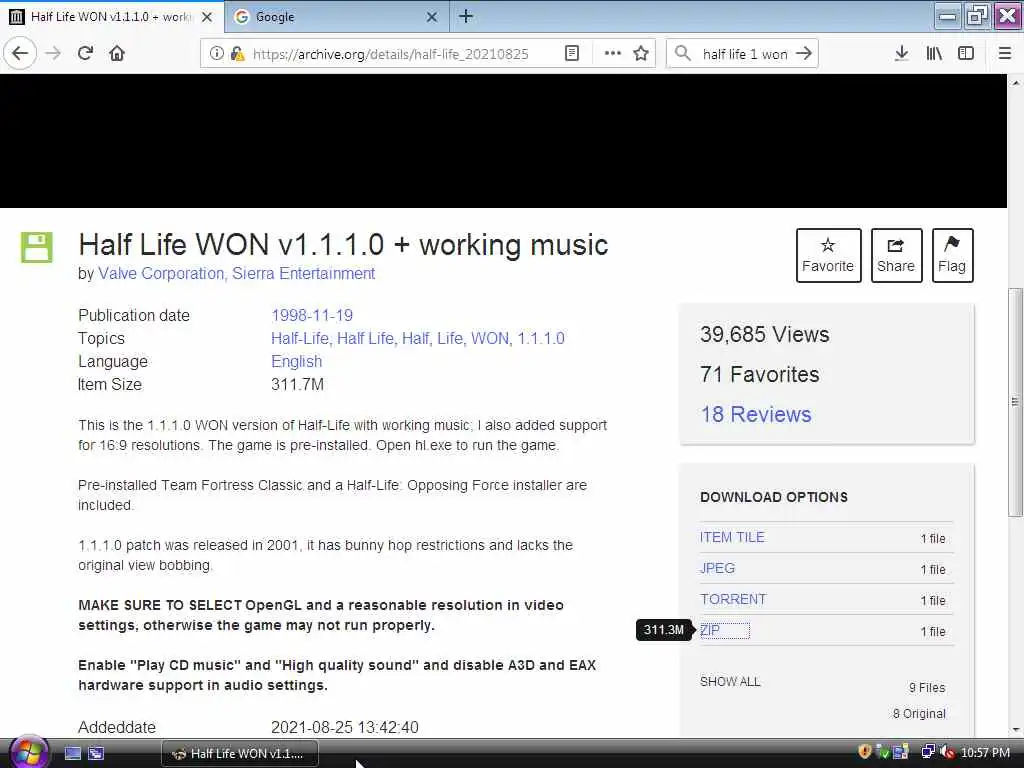Viewport: 1024px width, 768px height.
Task: Download the JPEG file
Action: pos(717,568)
